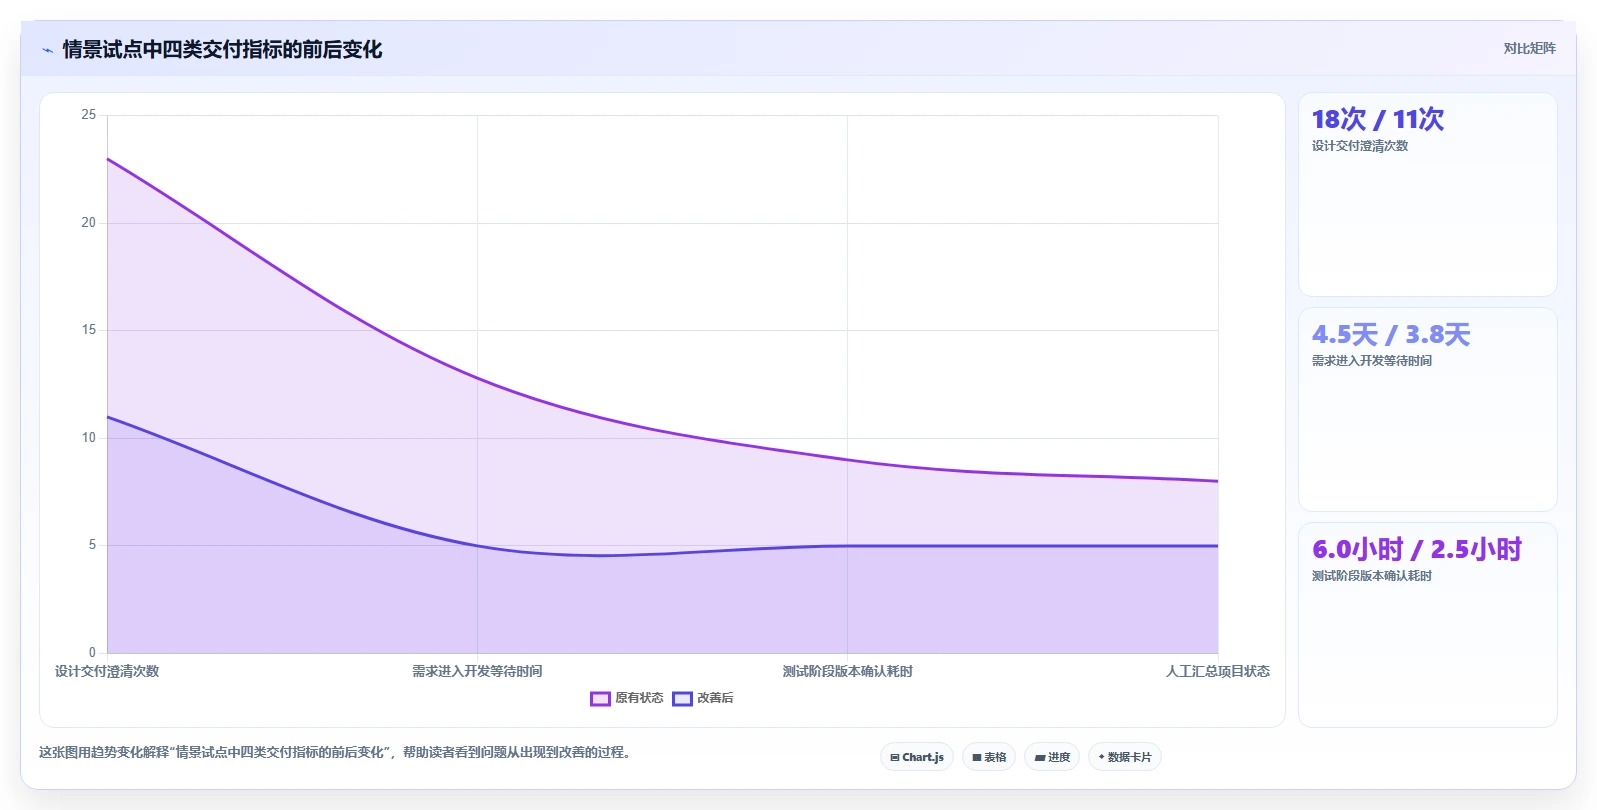
Task: Click the y-axis value 20
Action: click(89, 222)
